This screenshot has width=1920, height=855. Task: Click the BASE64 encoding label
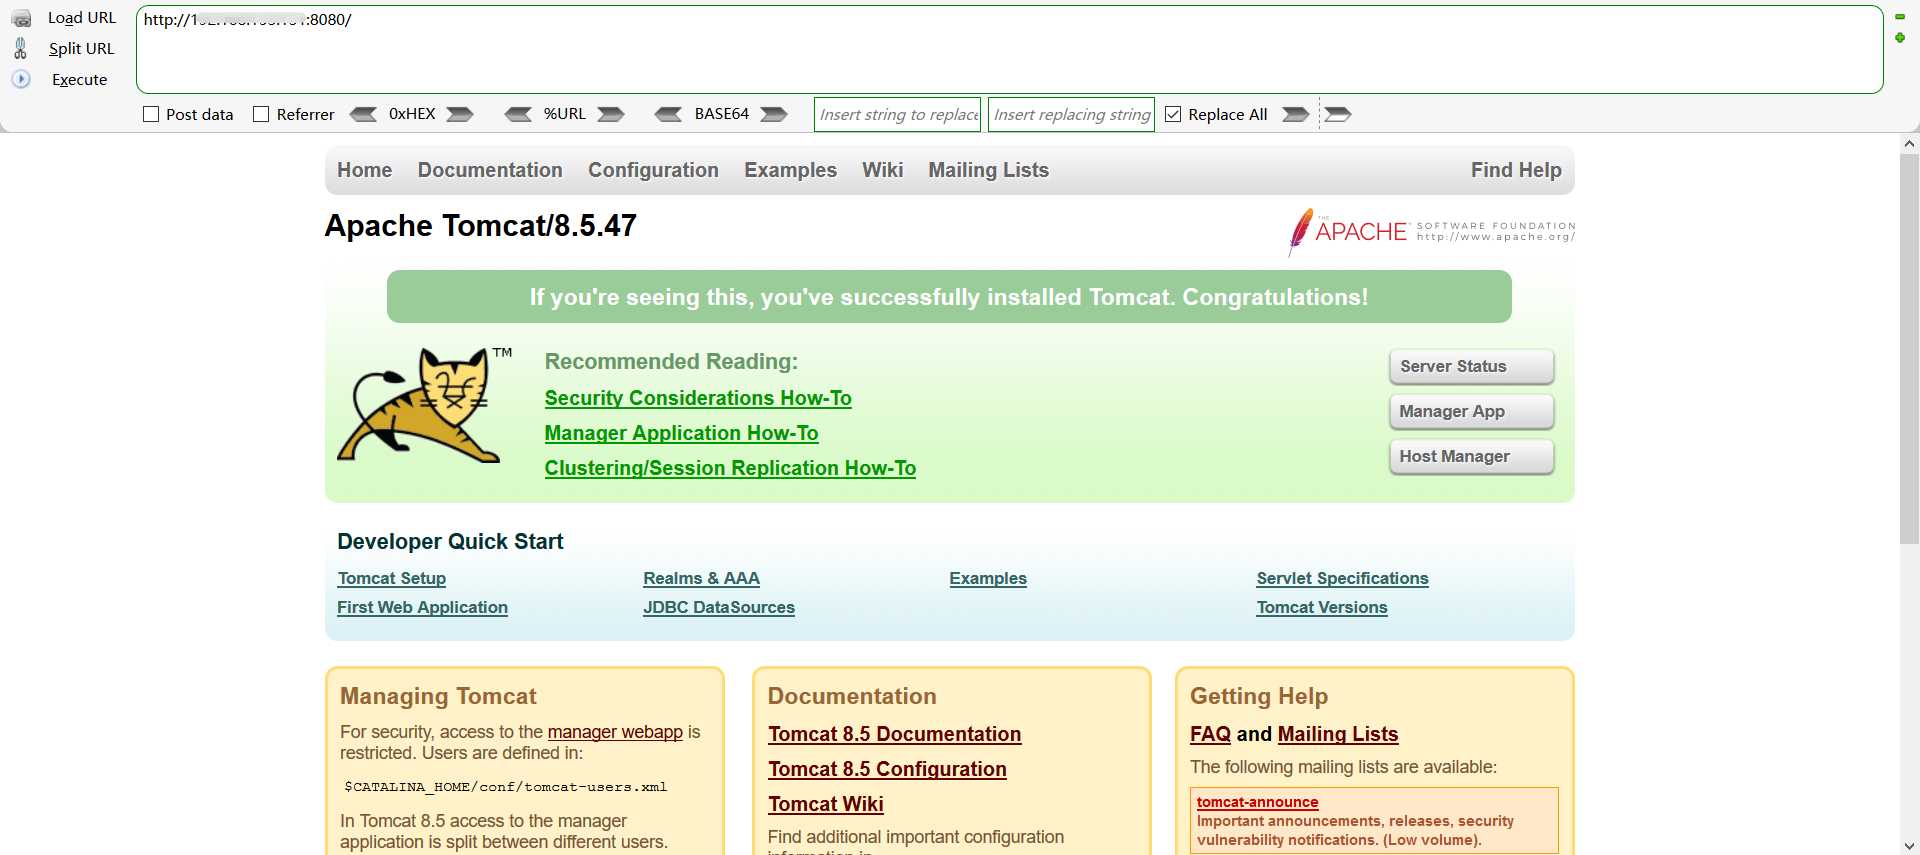[722, 114]
